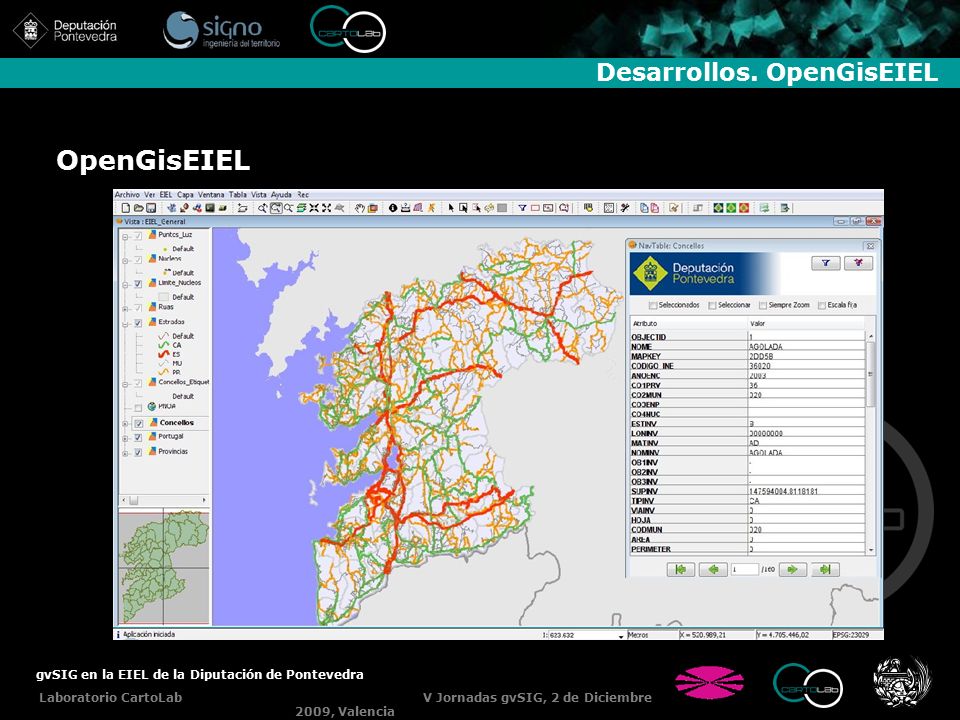
Task: Select the CA green road legend symbol
Action: point(163,345)
